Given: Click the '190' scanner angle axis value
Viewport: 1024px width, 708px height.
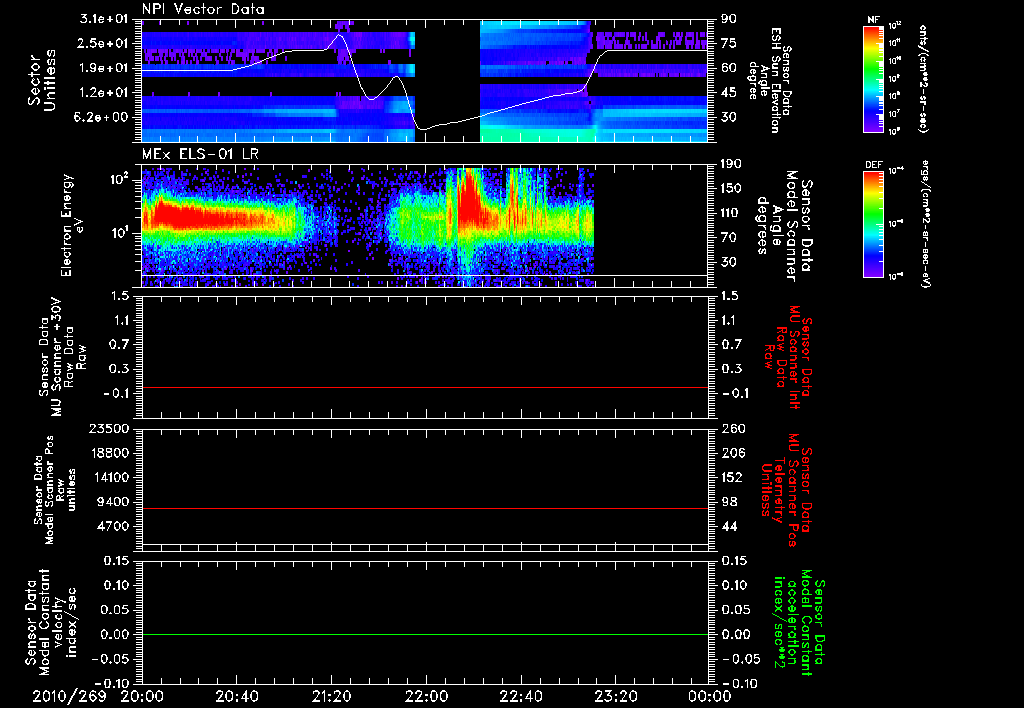Looking at the screenshot, I should point(731,164).
